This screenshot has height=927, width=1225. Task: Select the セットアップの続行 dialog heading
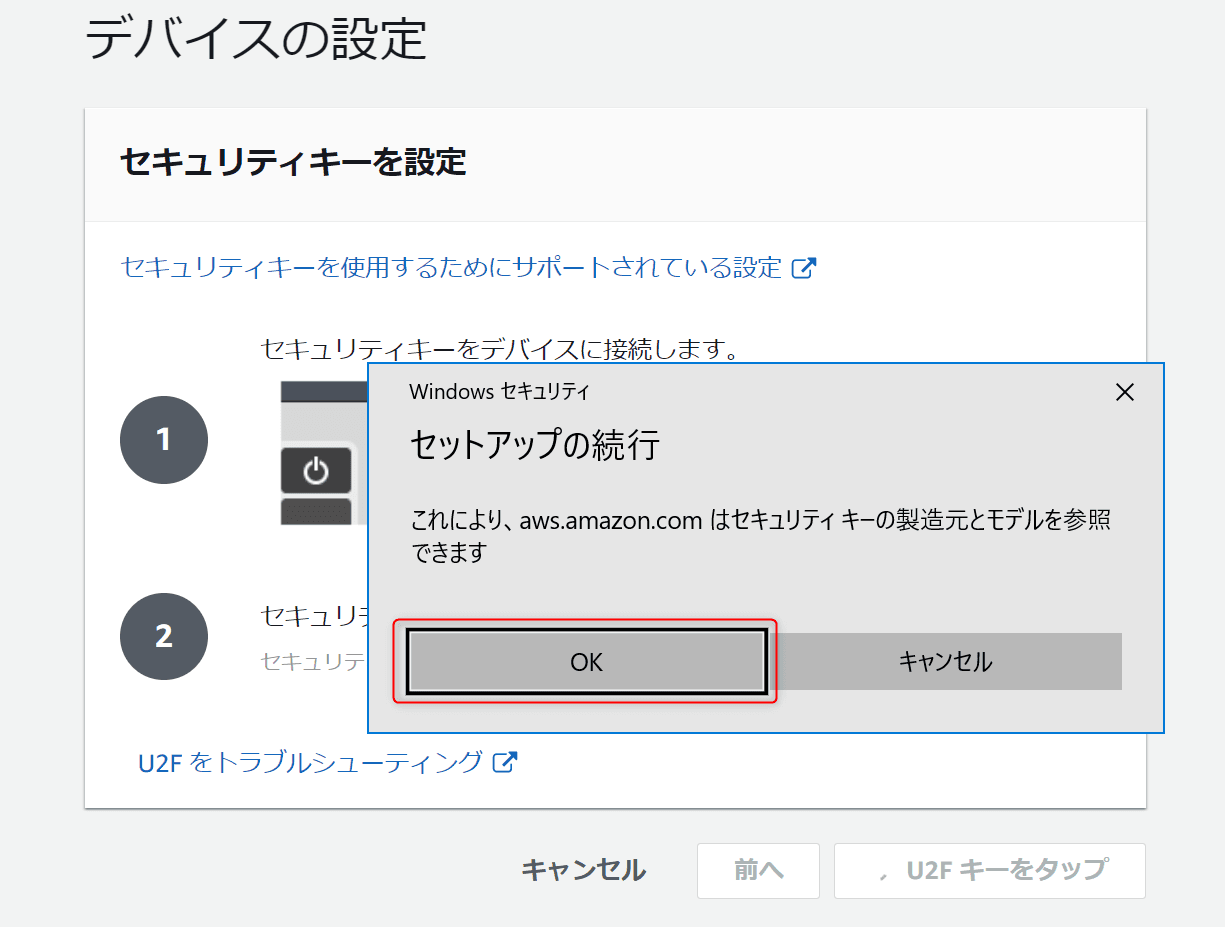tap(535, 445)
